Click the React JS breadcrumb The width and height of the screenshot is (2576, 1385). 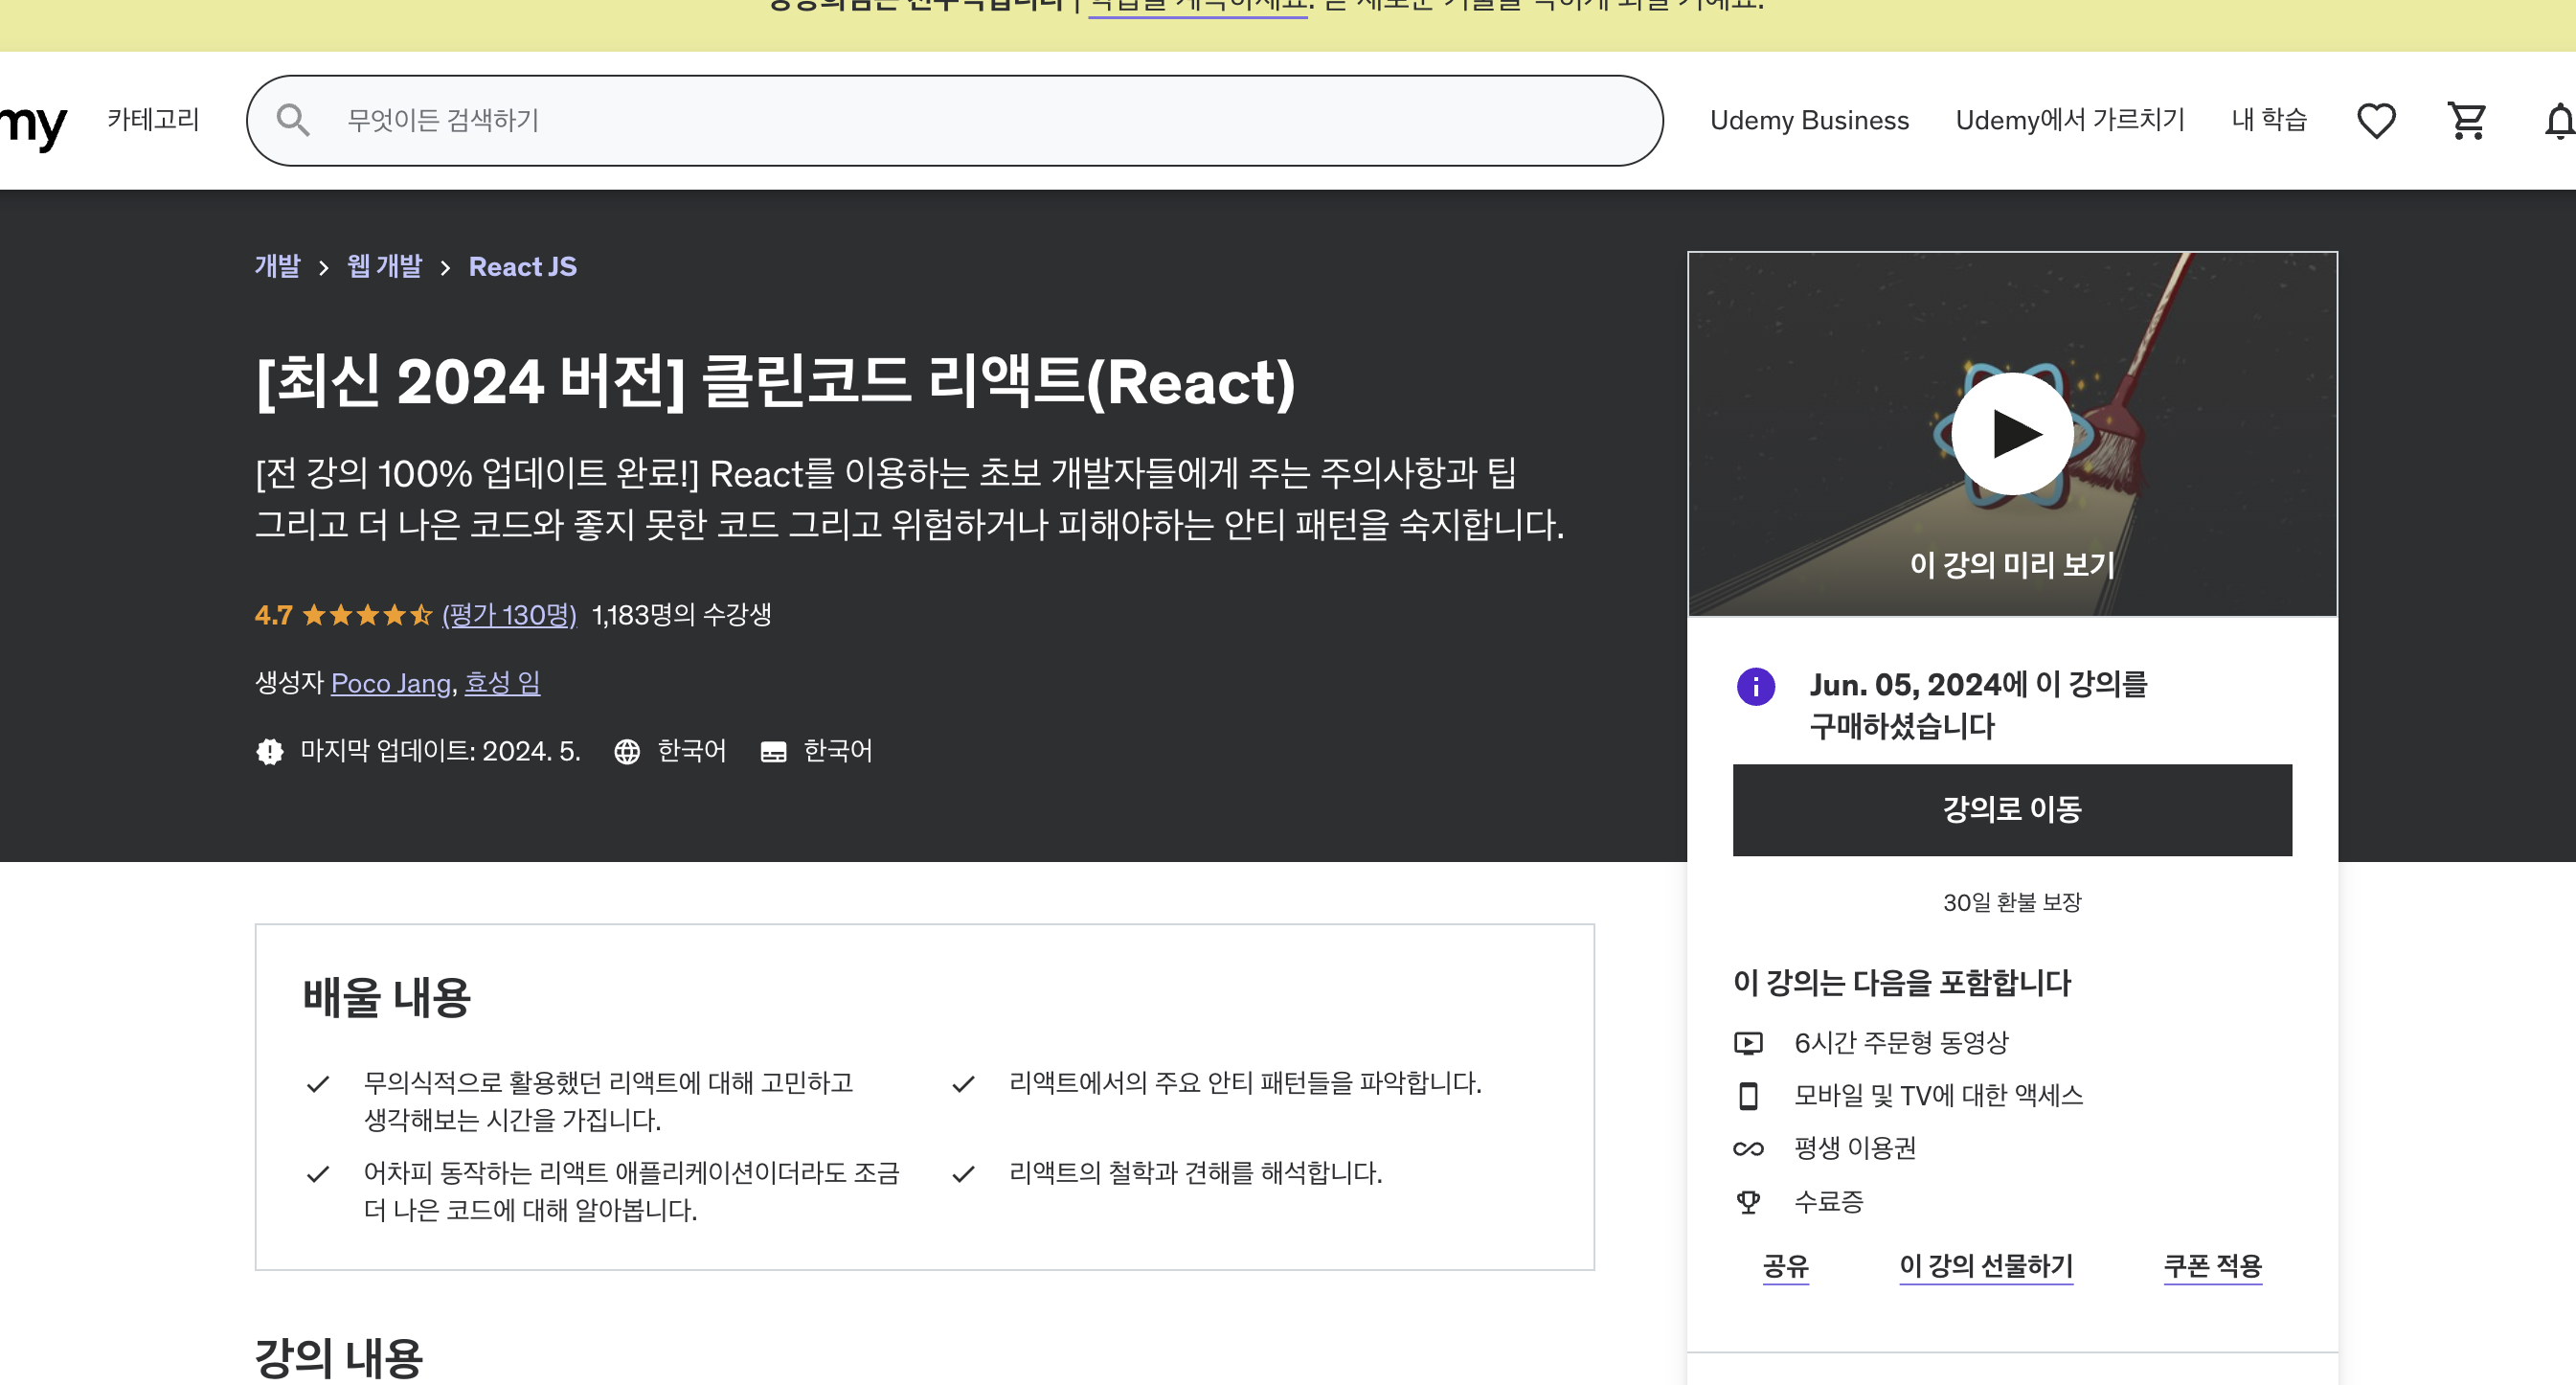[523, 267]
